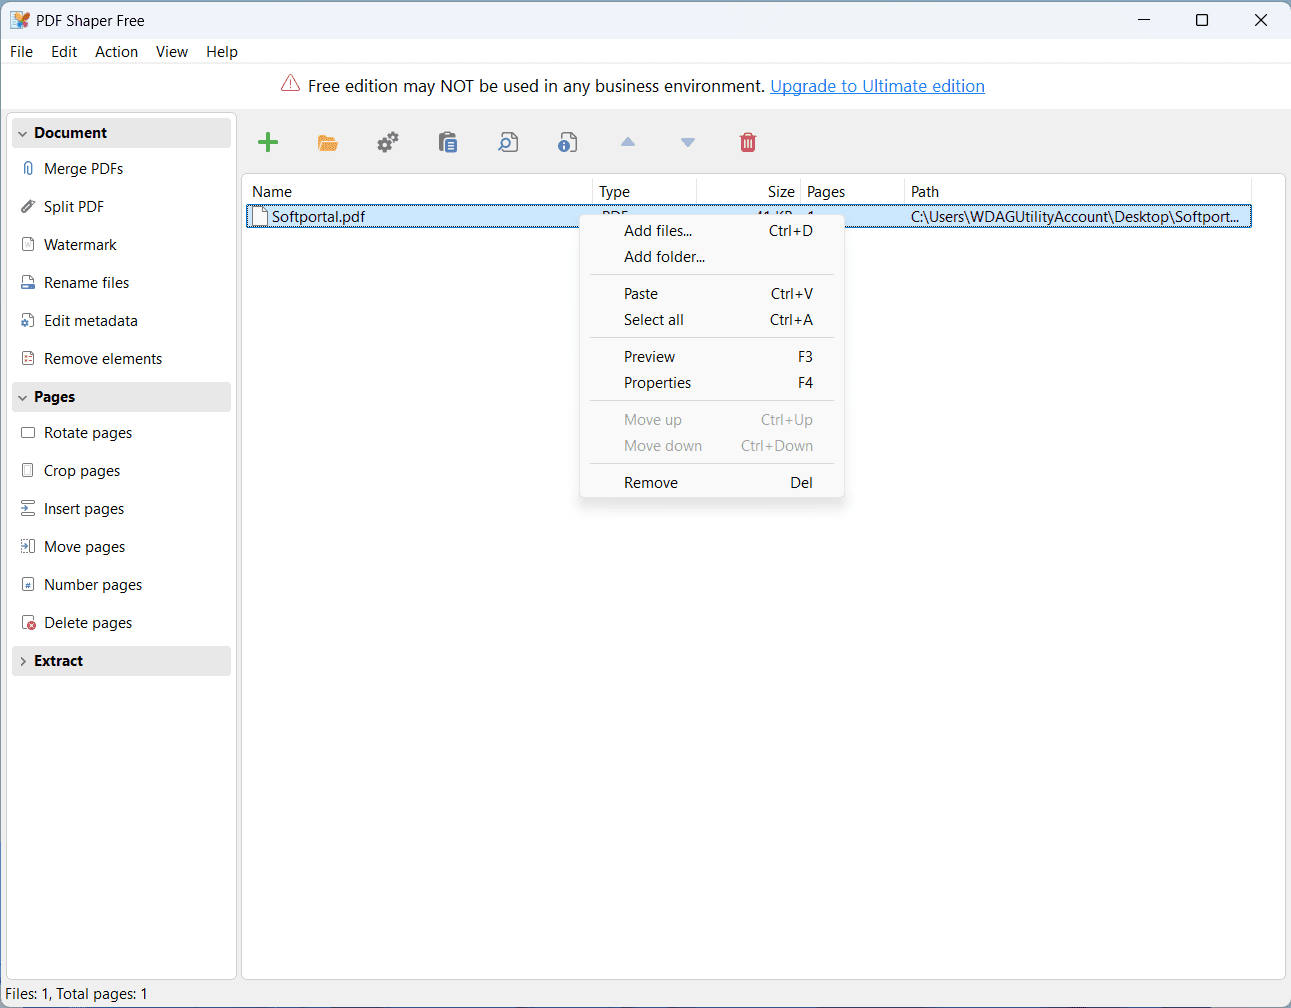Collapse the Document section
This screenshot has height=1008, width=1291.
coord(122,133)
